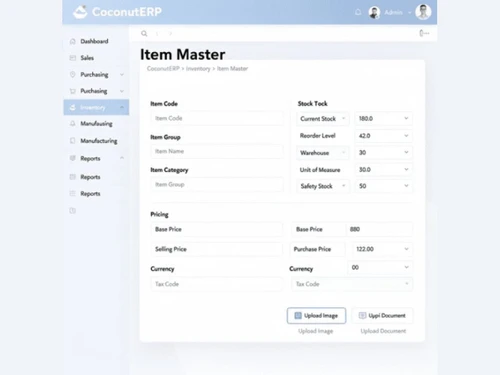Click the 'Unit of Measure' label text

[320, 170]
